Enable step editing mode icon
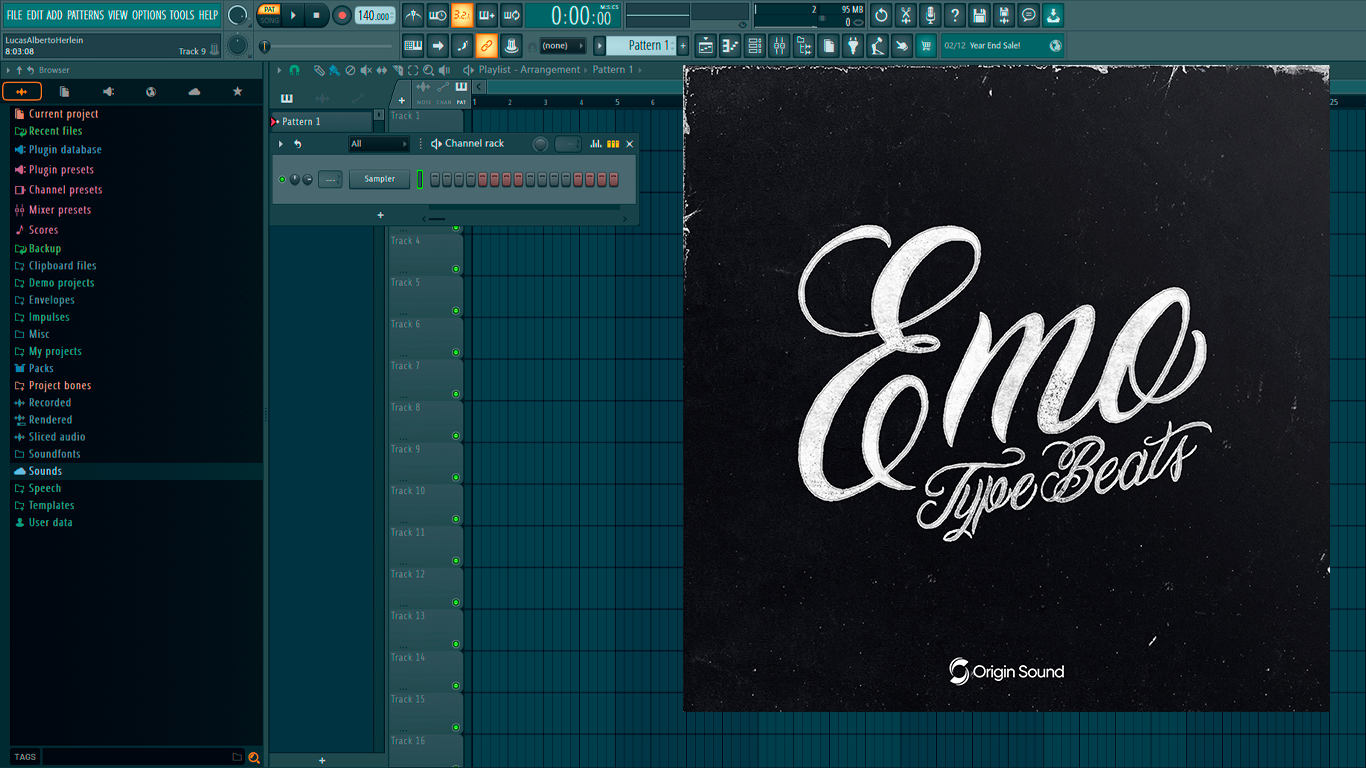Viewport: 1366px width, 768px height. click(462, 45)
